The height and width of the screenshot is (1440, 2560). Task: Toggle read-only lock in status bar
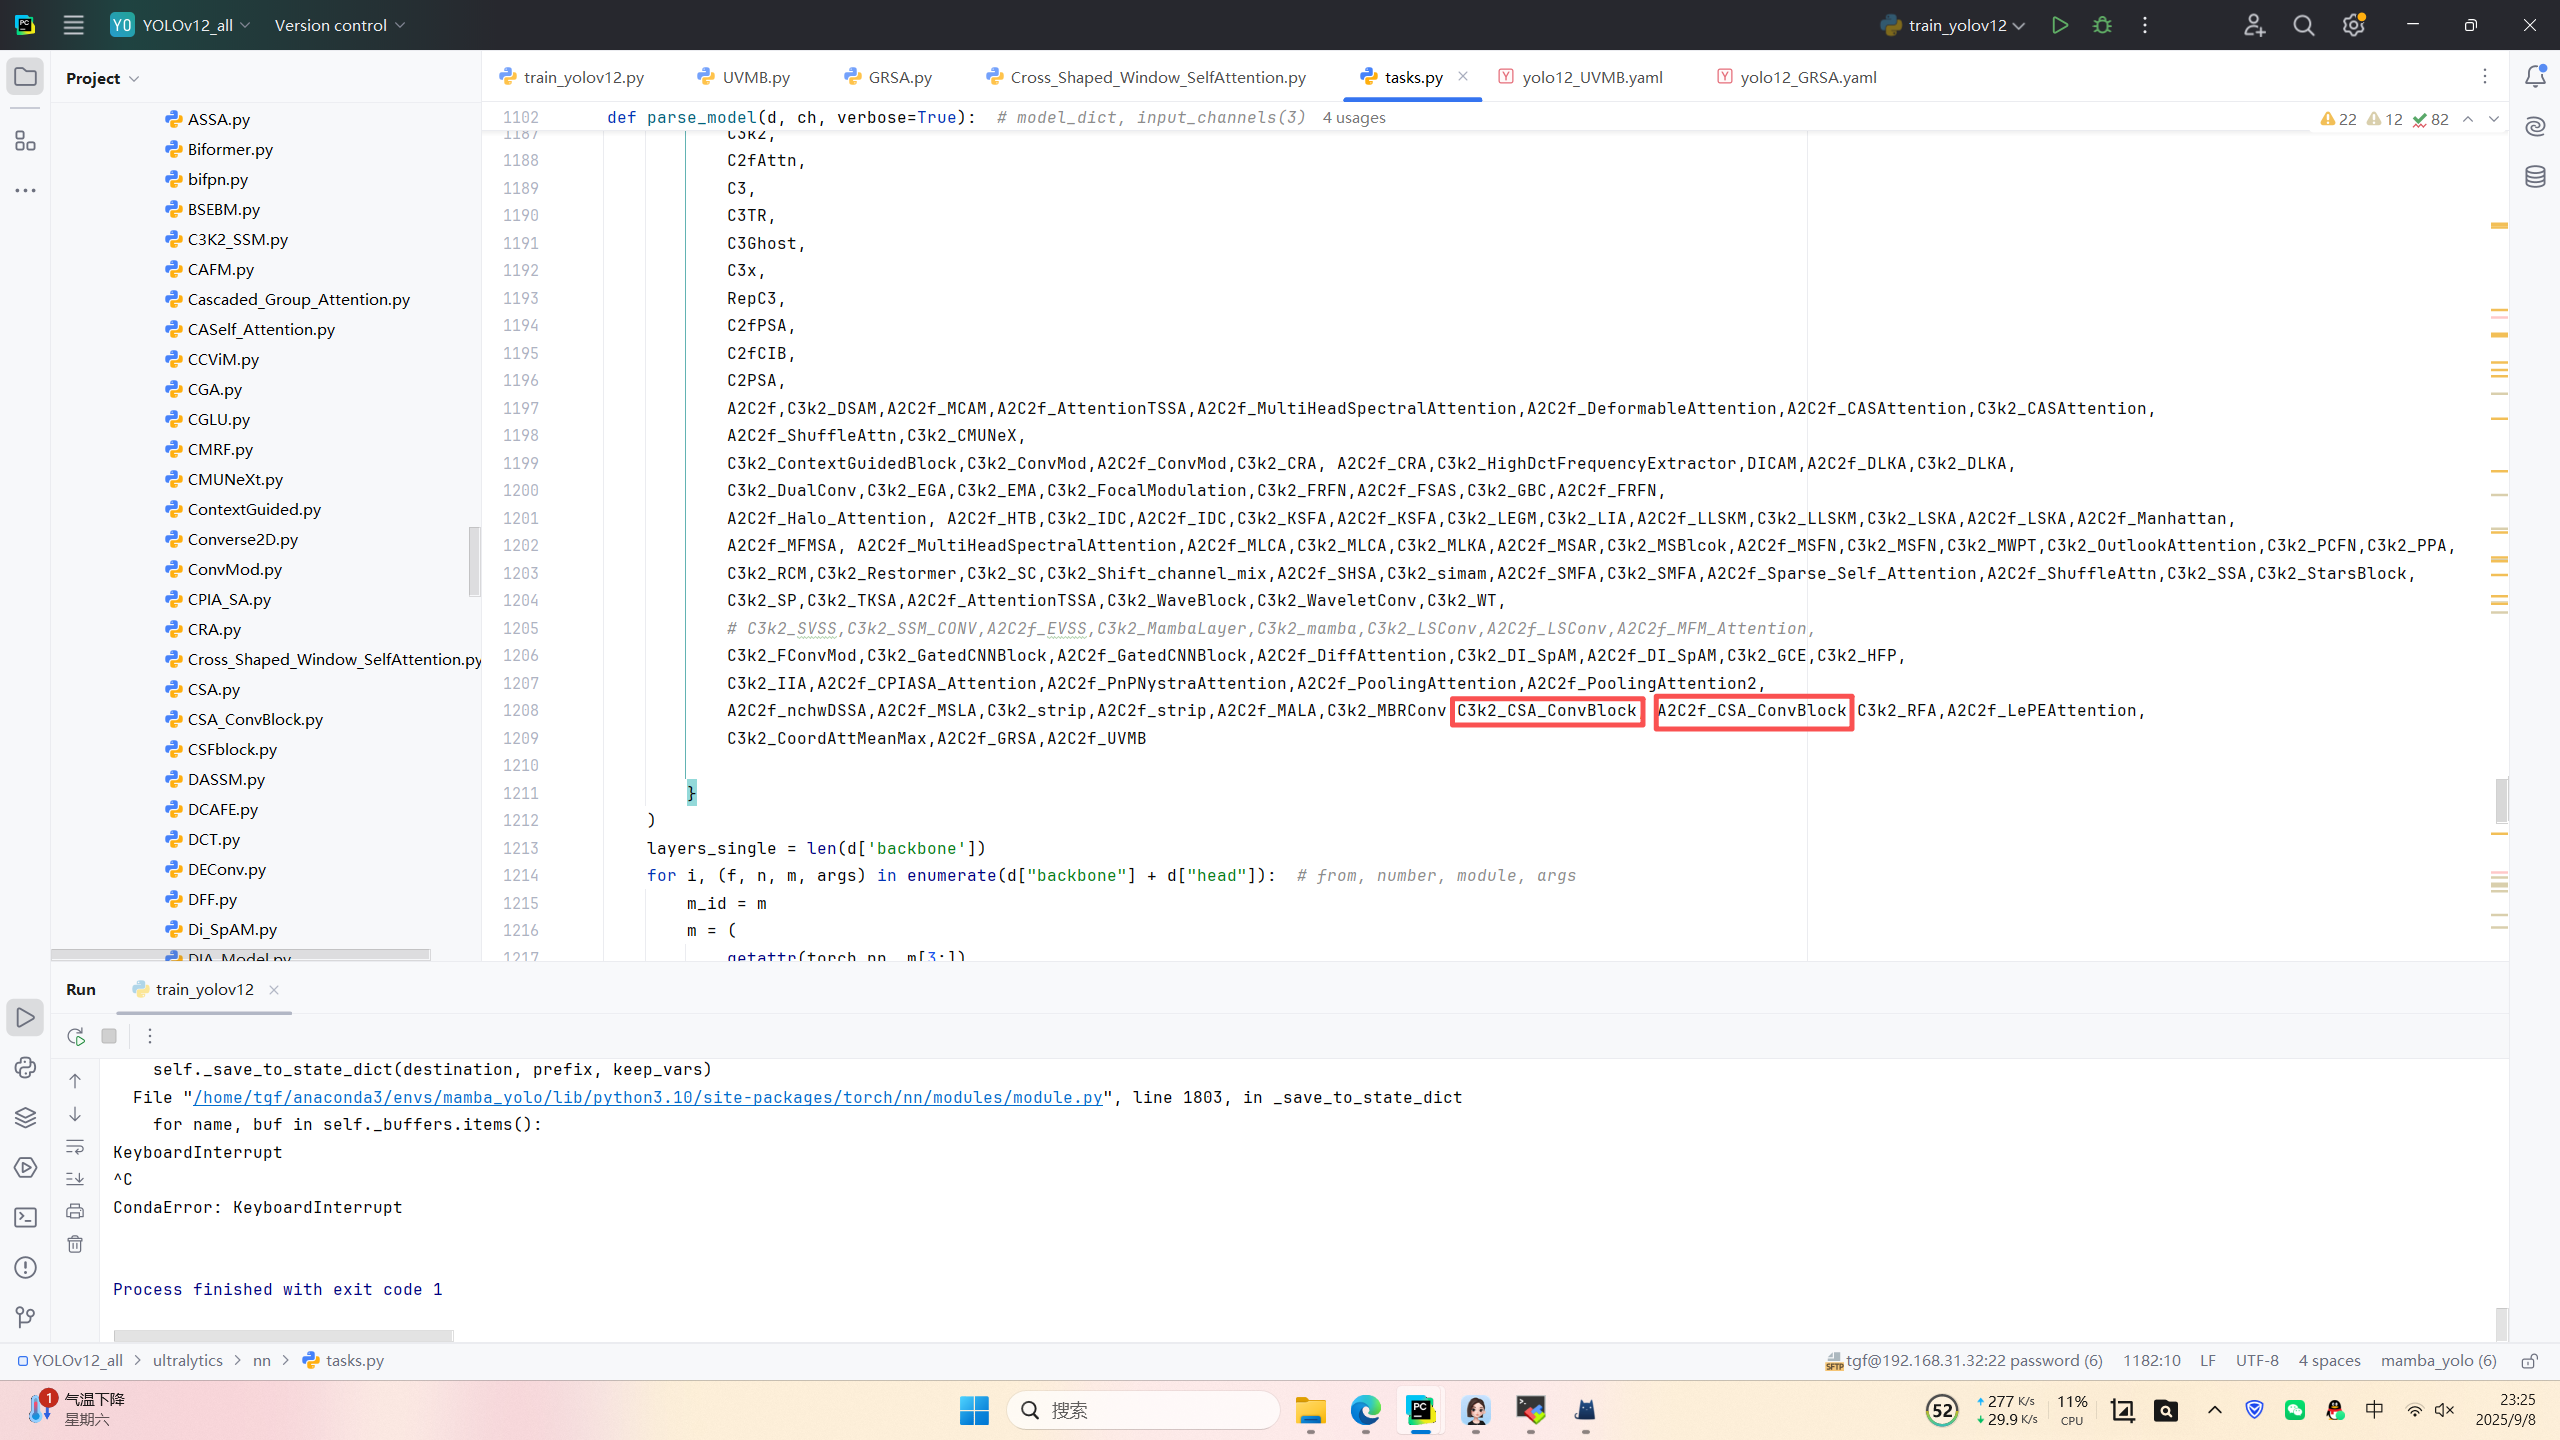coord(2530,1361)
